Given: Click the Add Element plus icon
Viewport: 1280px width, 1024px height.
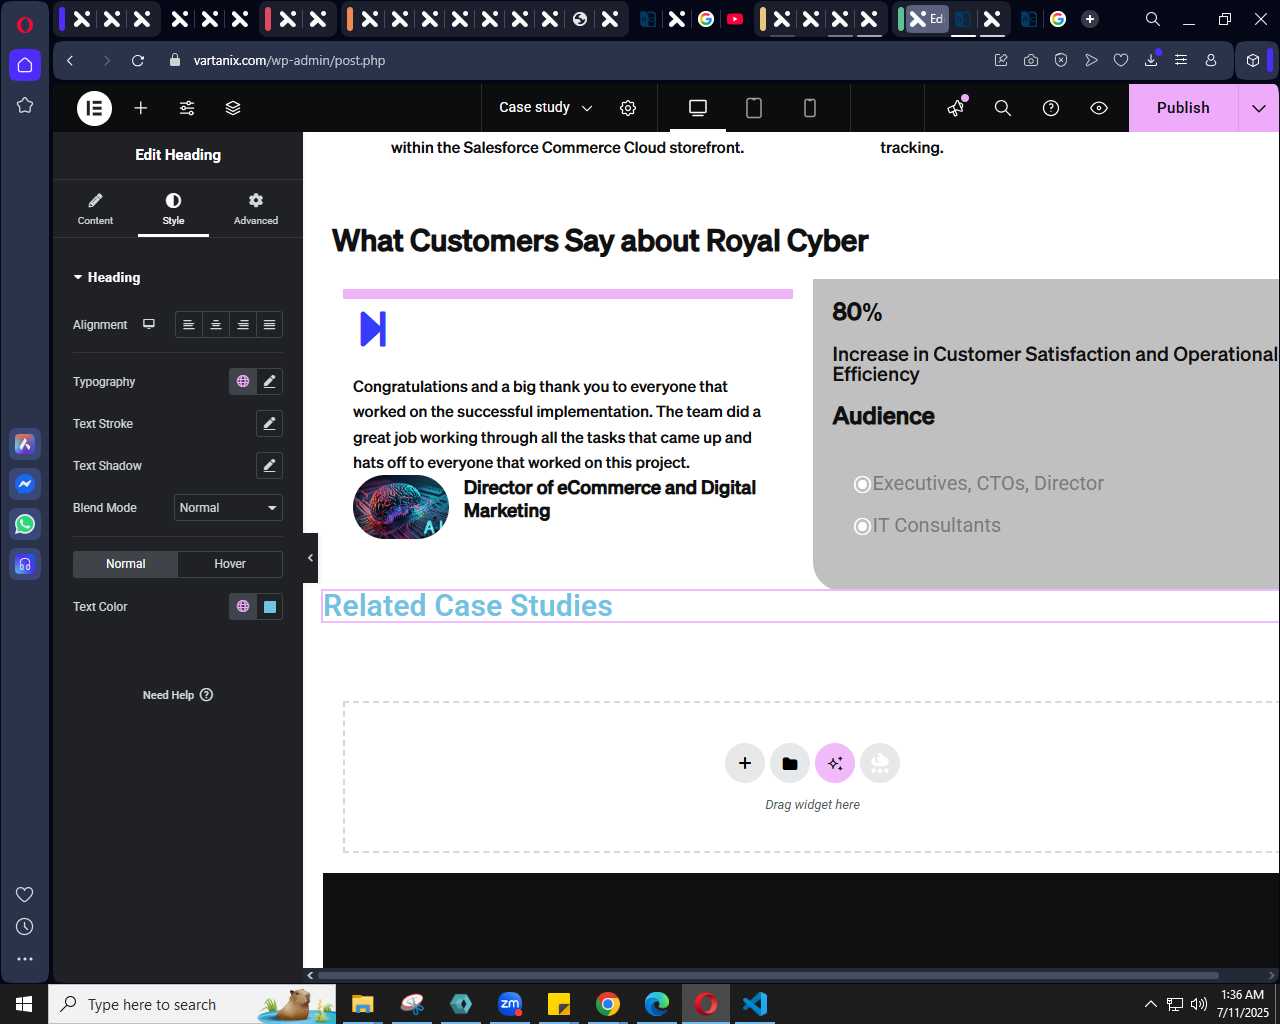Looking at the screenshot, I should tap(141, 108).
